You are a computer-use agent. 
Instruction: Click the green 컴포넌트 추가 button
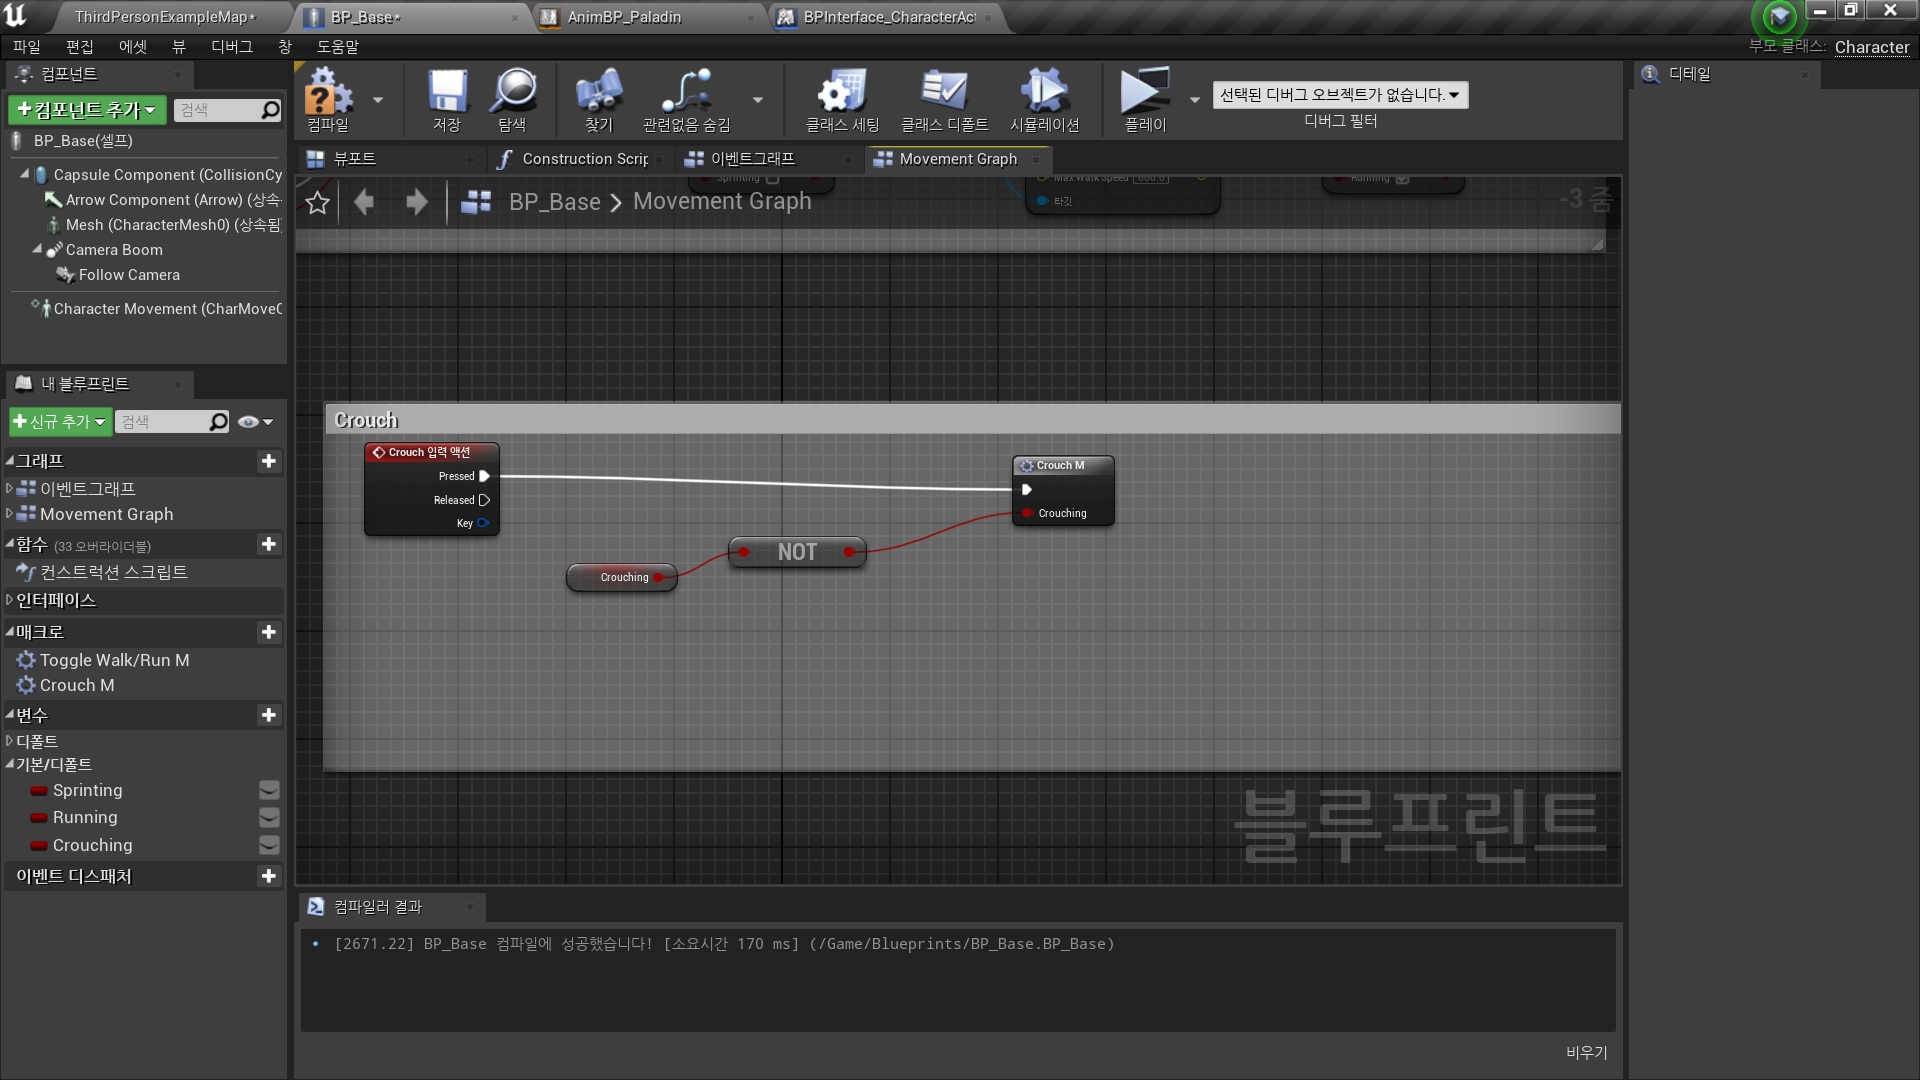[87, 110]
